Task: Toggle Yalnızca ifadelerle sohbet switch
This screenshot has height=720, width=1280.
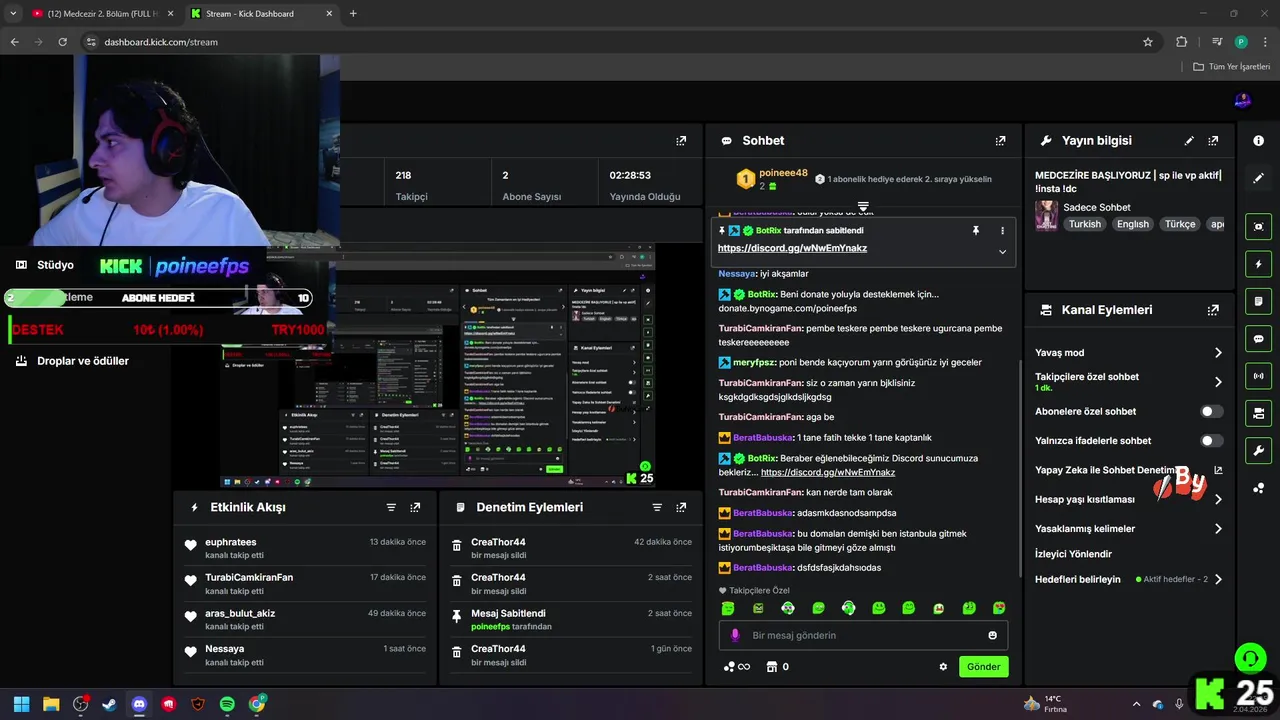Action: point(1211,440)
